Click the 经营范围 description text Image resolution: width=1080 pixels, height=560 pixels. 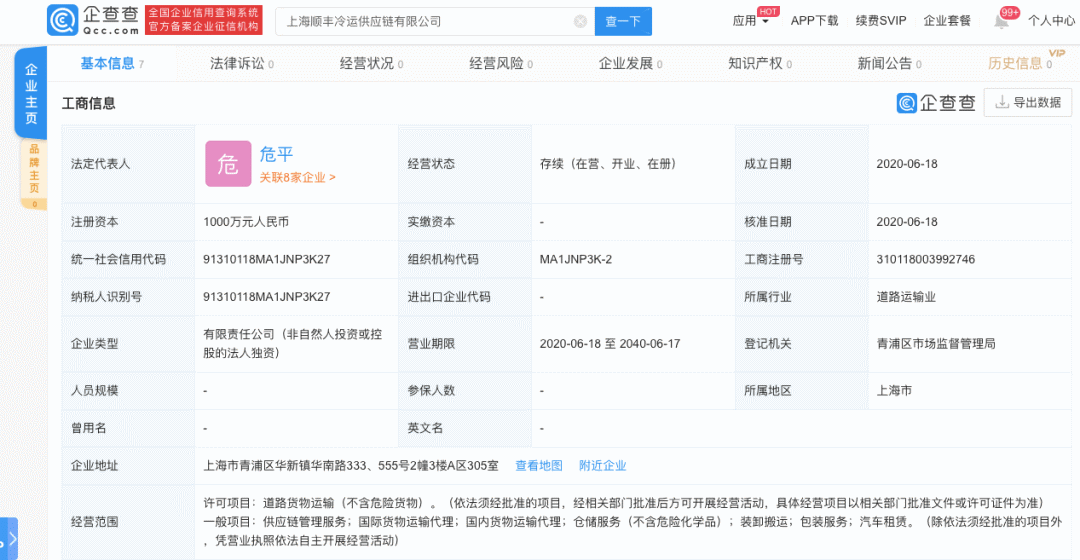[632, 522]
